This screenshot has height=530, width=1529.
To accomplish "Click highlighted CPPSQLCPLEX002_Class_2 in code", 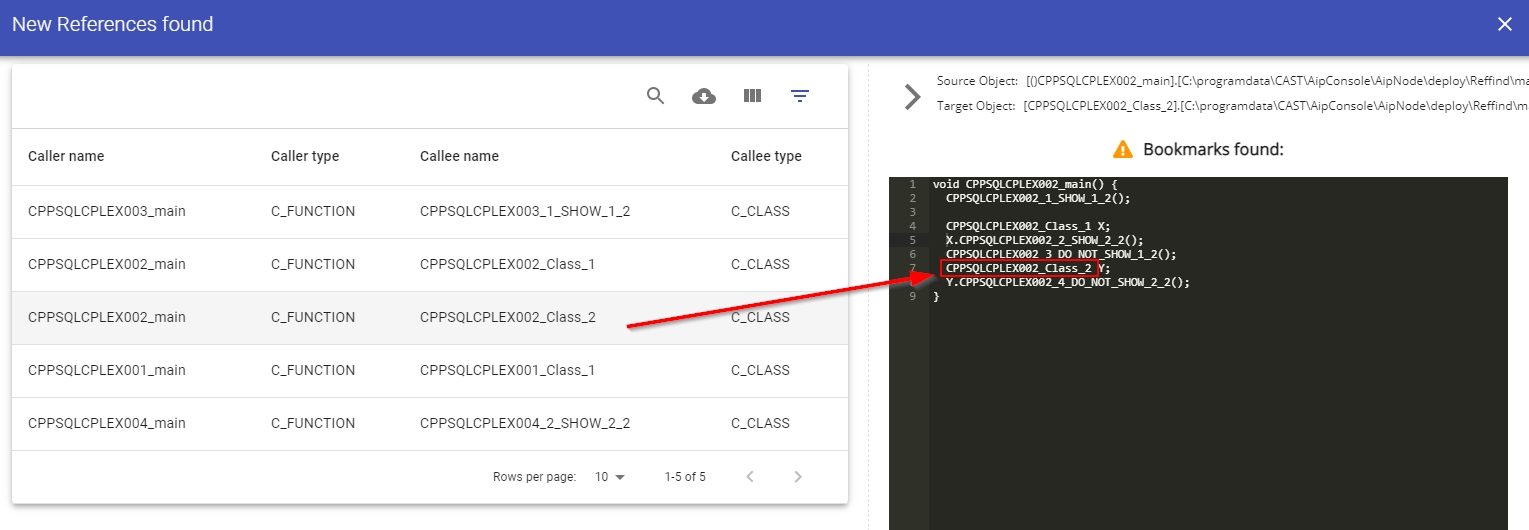I will click(1018, 268).
